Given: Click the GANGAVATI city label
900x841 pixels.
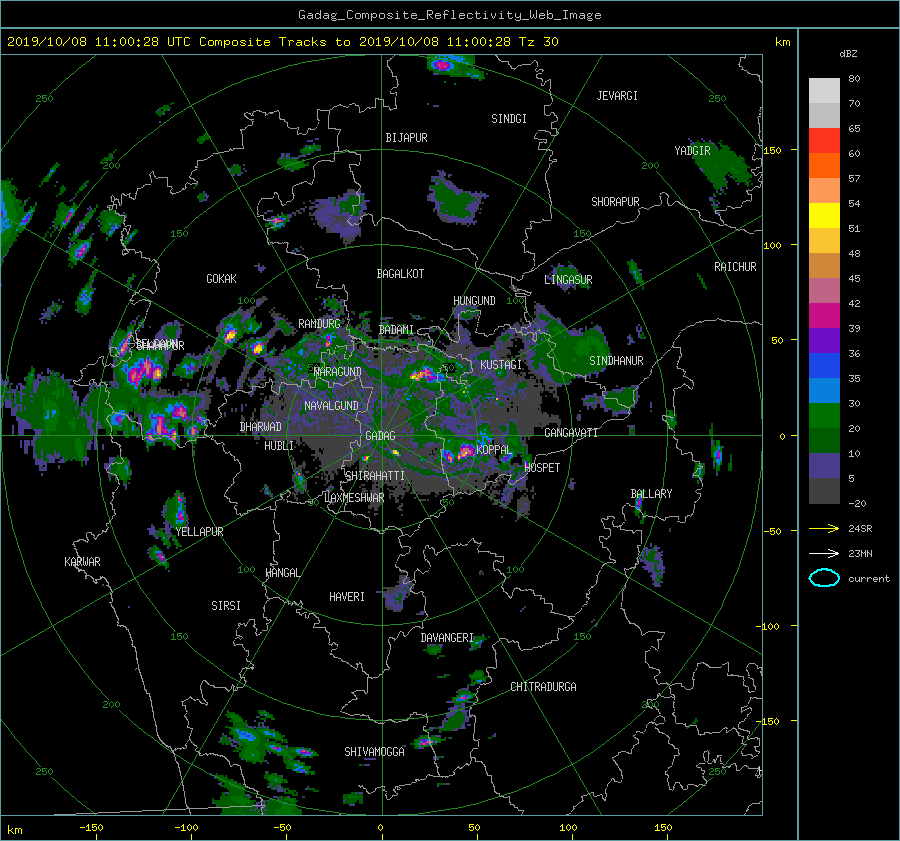Looking at the screenshot, I should coord(571,433).
